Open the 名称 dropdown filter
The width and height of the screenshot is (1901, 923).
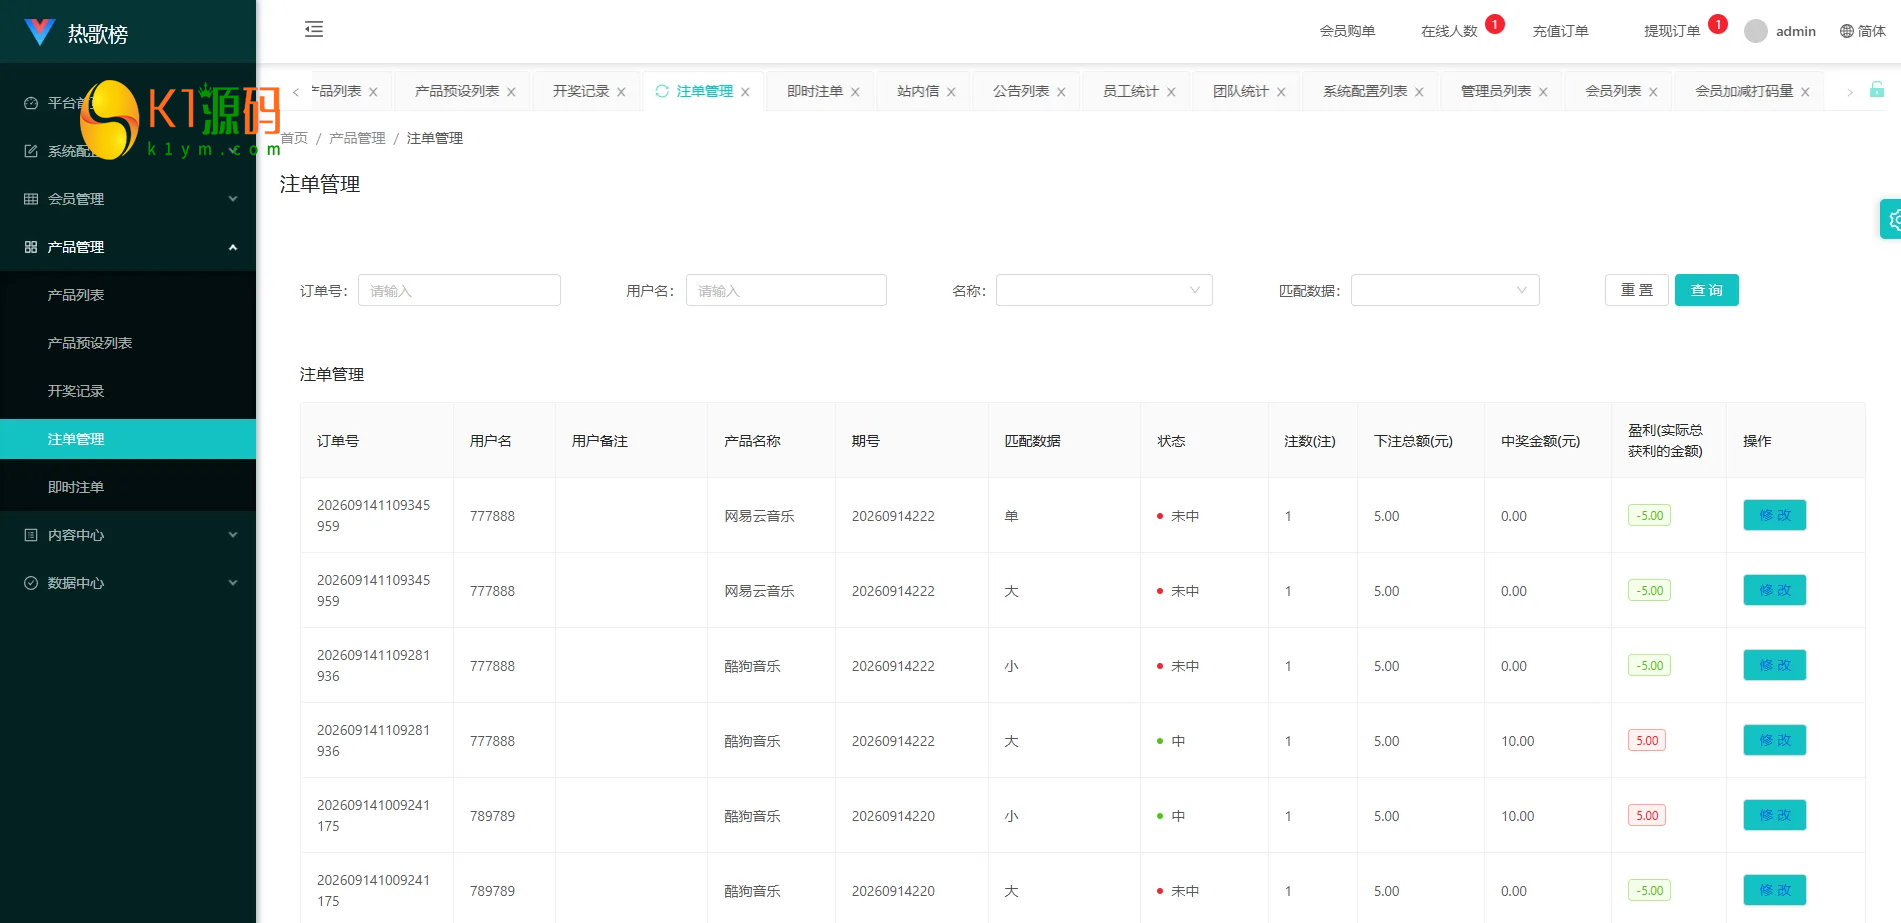pos(1104,290)
